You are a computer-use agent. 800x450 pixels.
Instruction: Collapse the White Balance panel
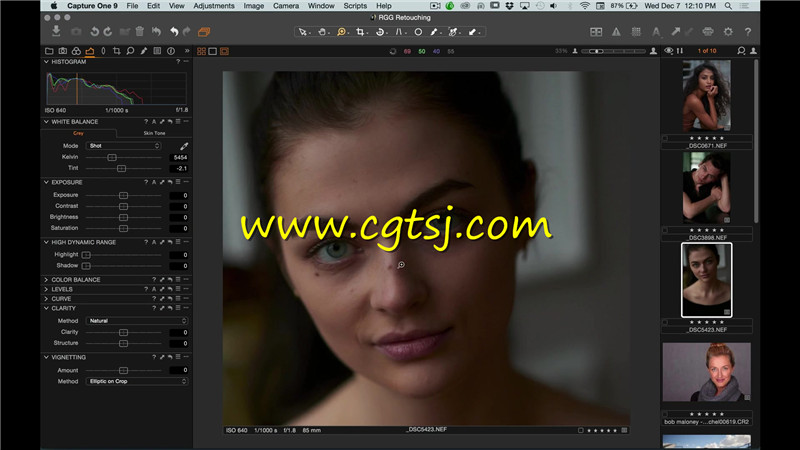pos(46,122)
